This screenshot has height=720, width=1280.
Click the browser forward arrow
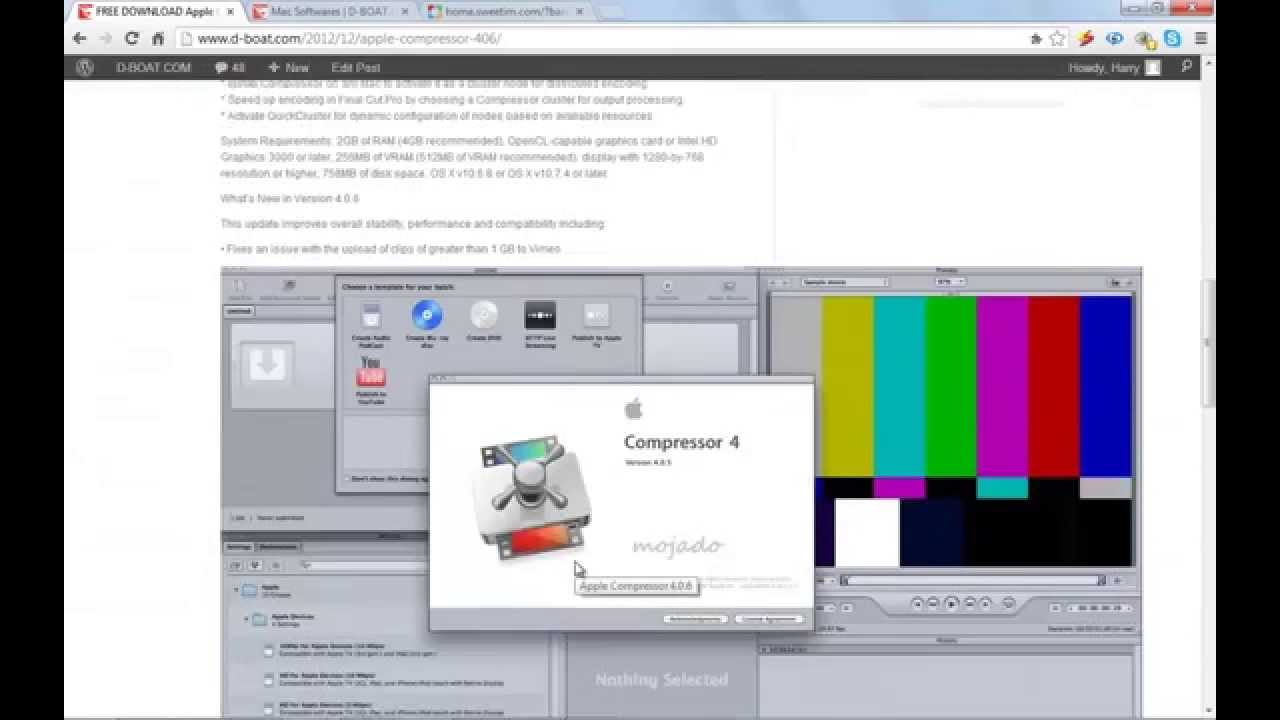pos(105,38)
